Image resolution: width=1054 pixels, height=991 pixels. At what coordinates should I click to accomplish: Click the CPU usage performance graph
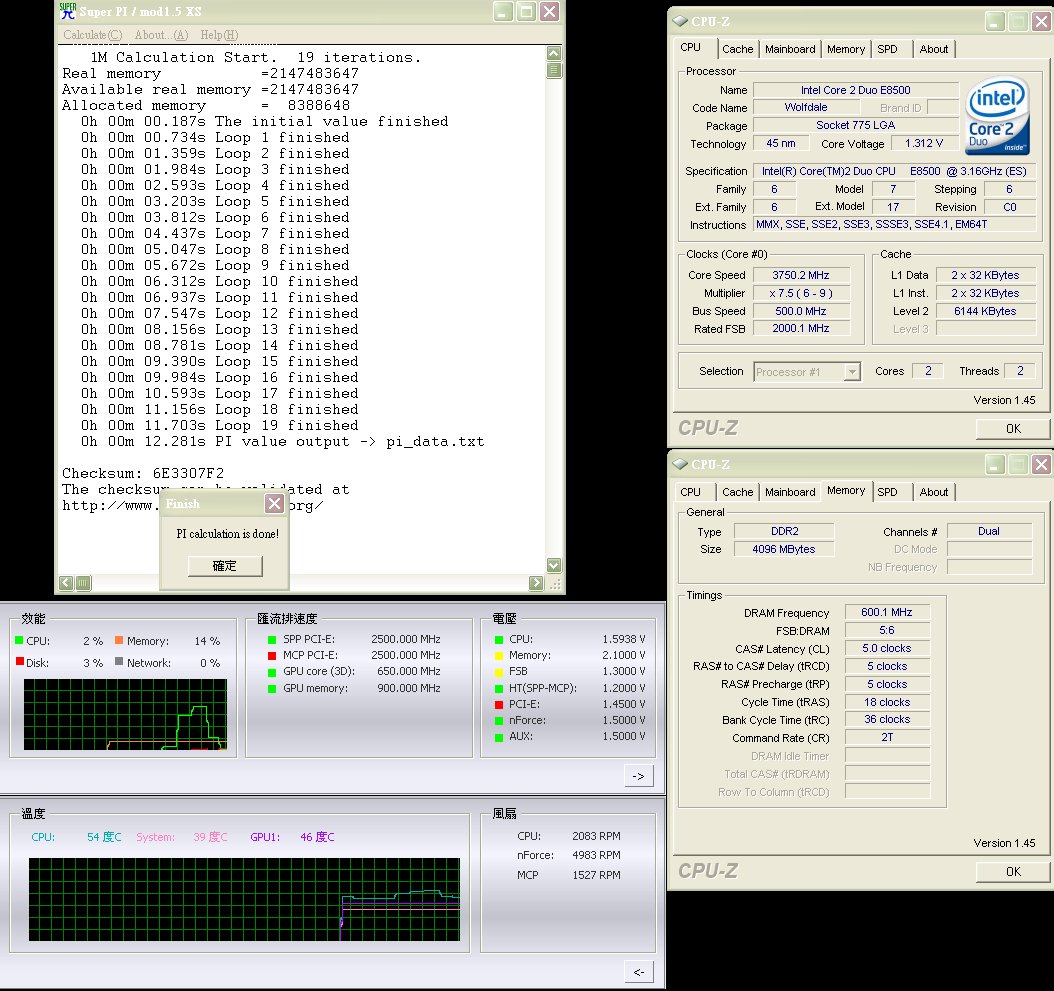[125, 714]
